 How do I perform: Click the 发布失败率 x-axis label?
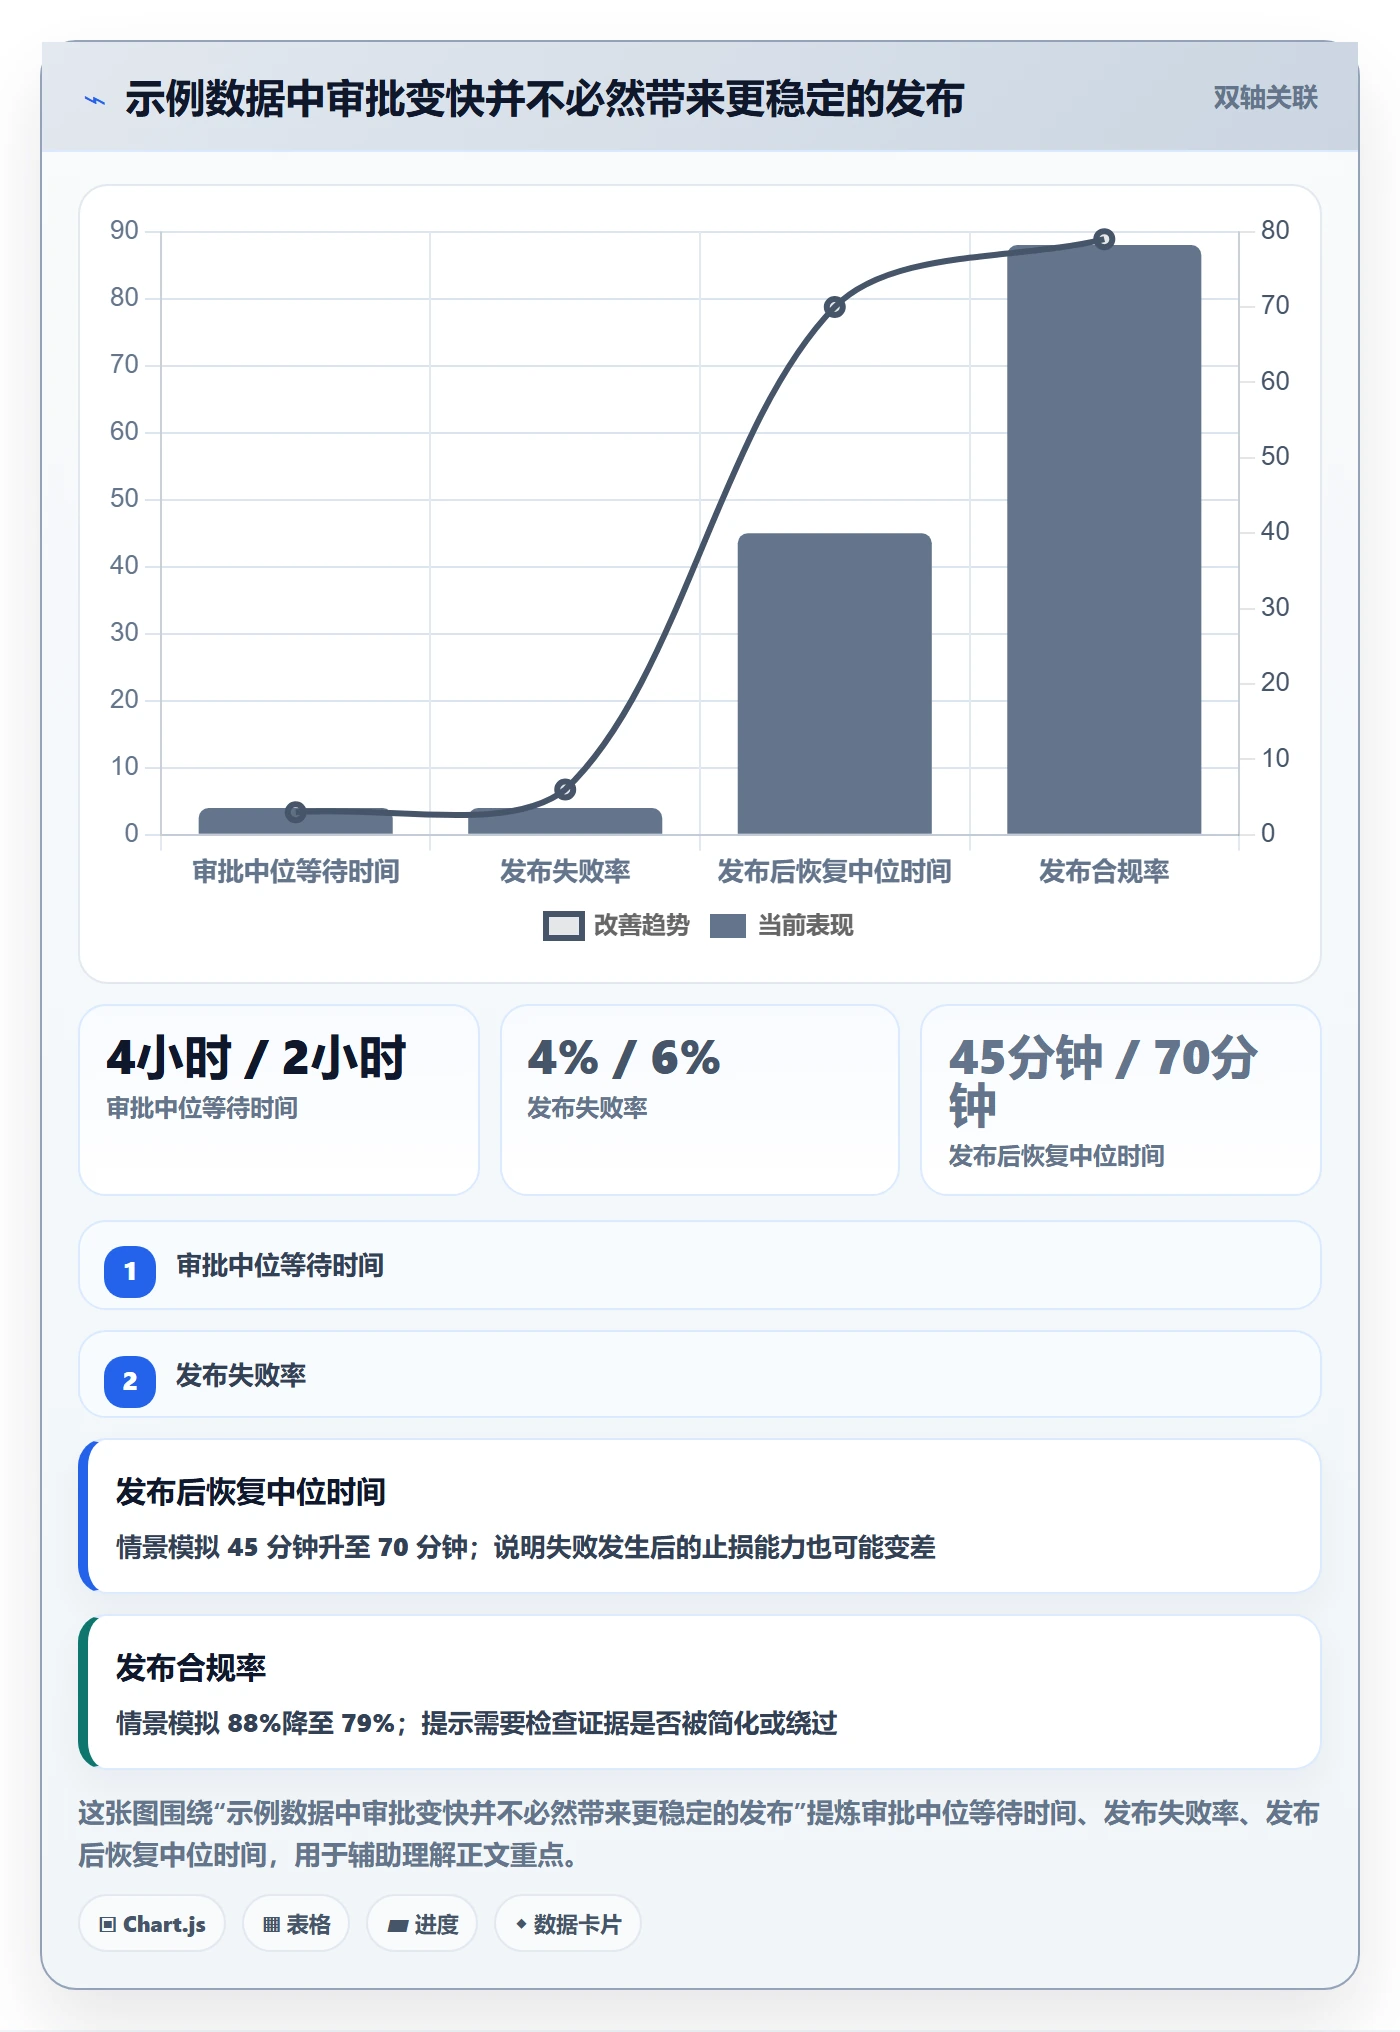[x=565, y=872]
